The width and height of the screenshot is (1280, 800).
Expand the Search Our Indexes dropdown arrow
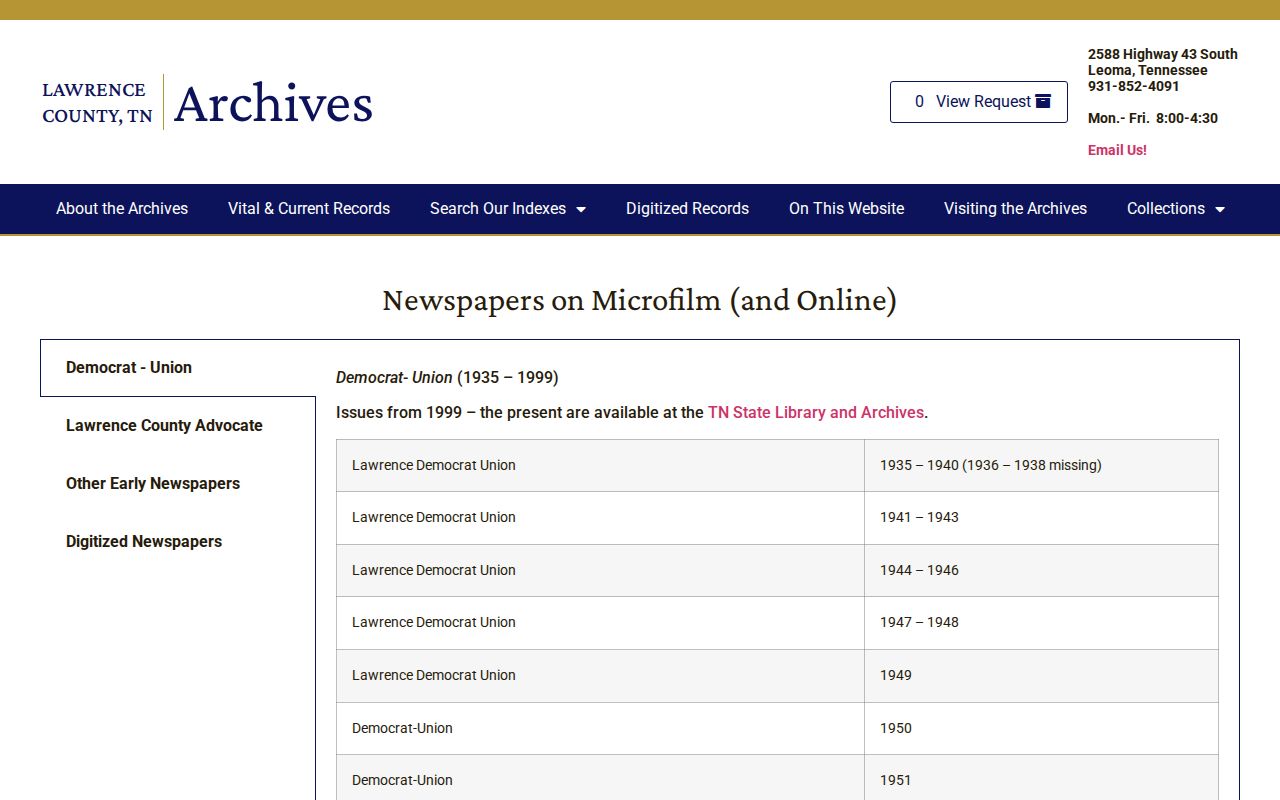pos(581,209)
